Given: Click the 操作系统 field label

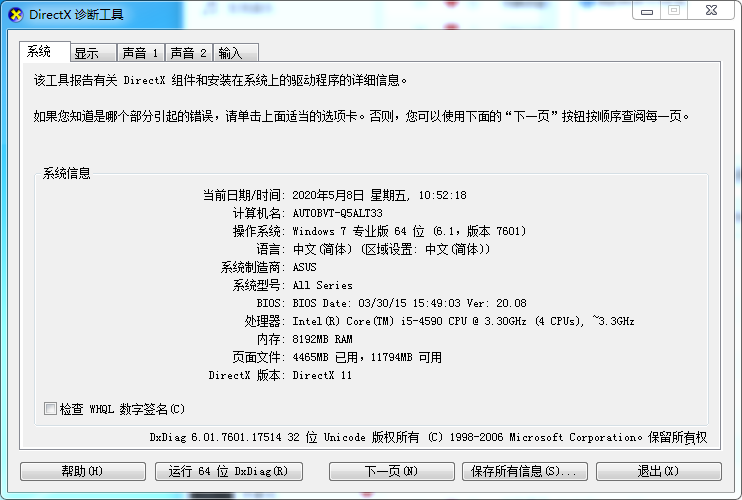Looking at the screenshot, I should click(259, 231).
